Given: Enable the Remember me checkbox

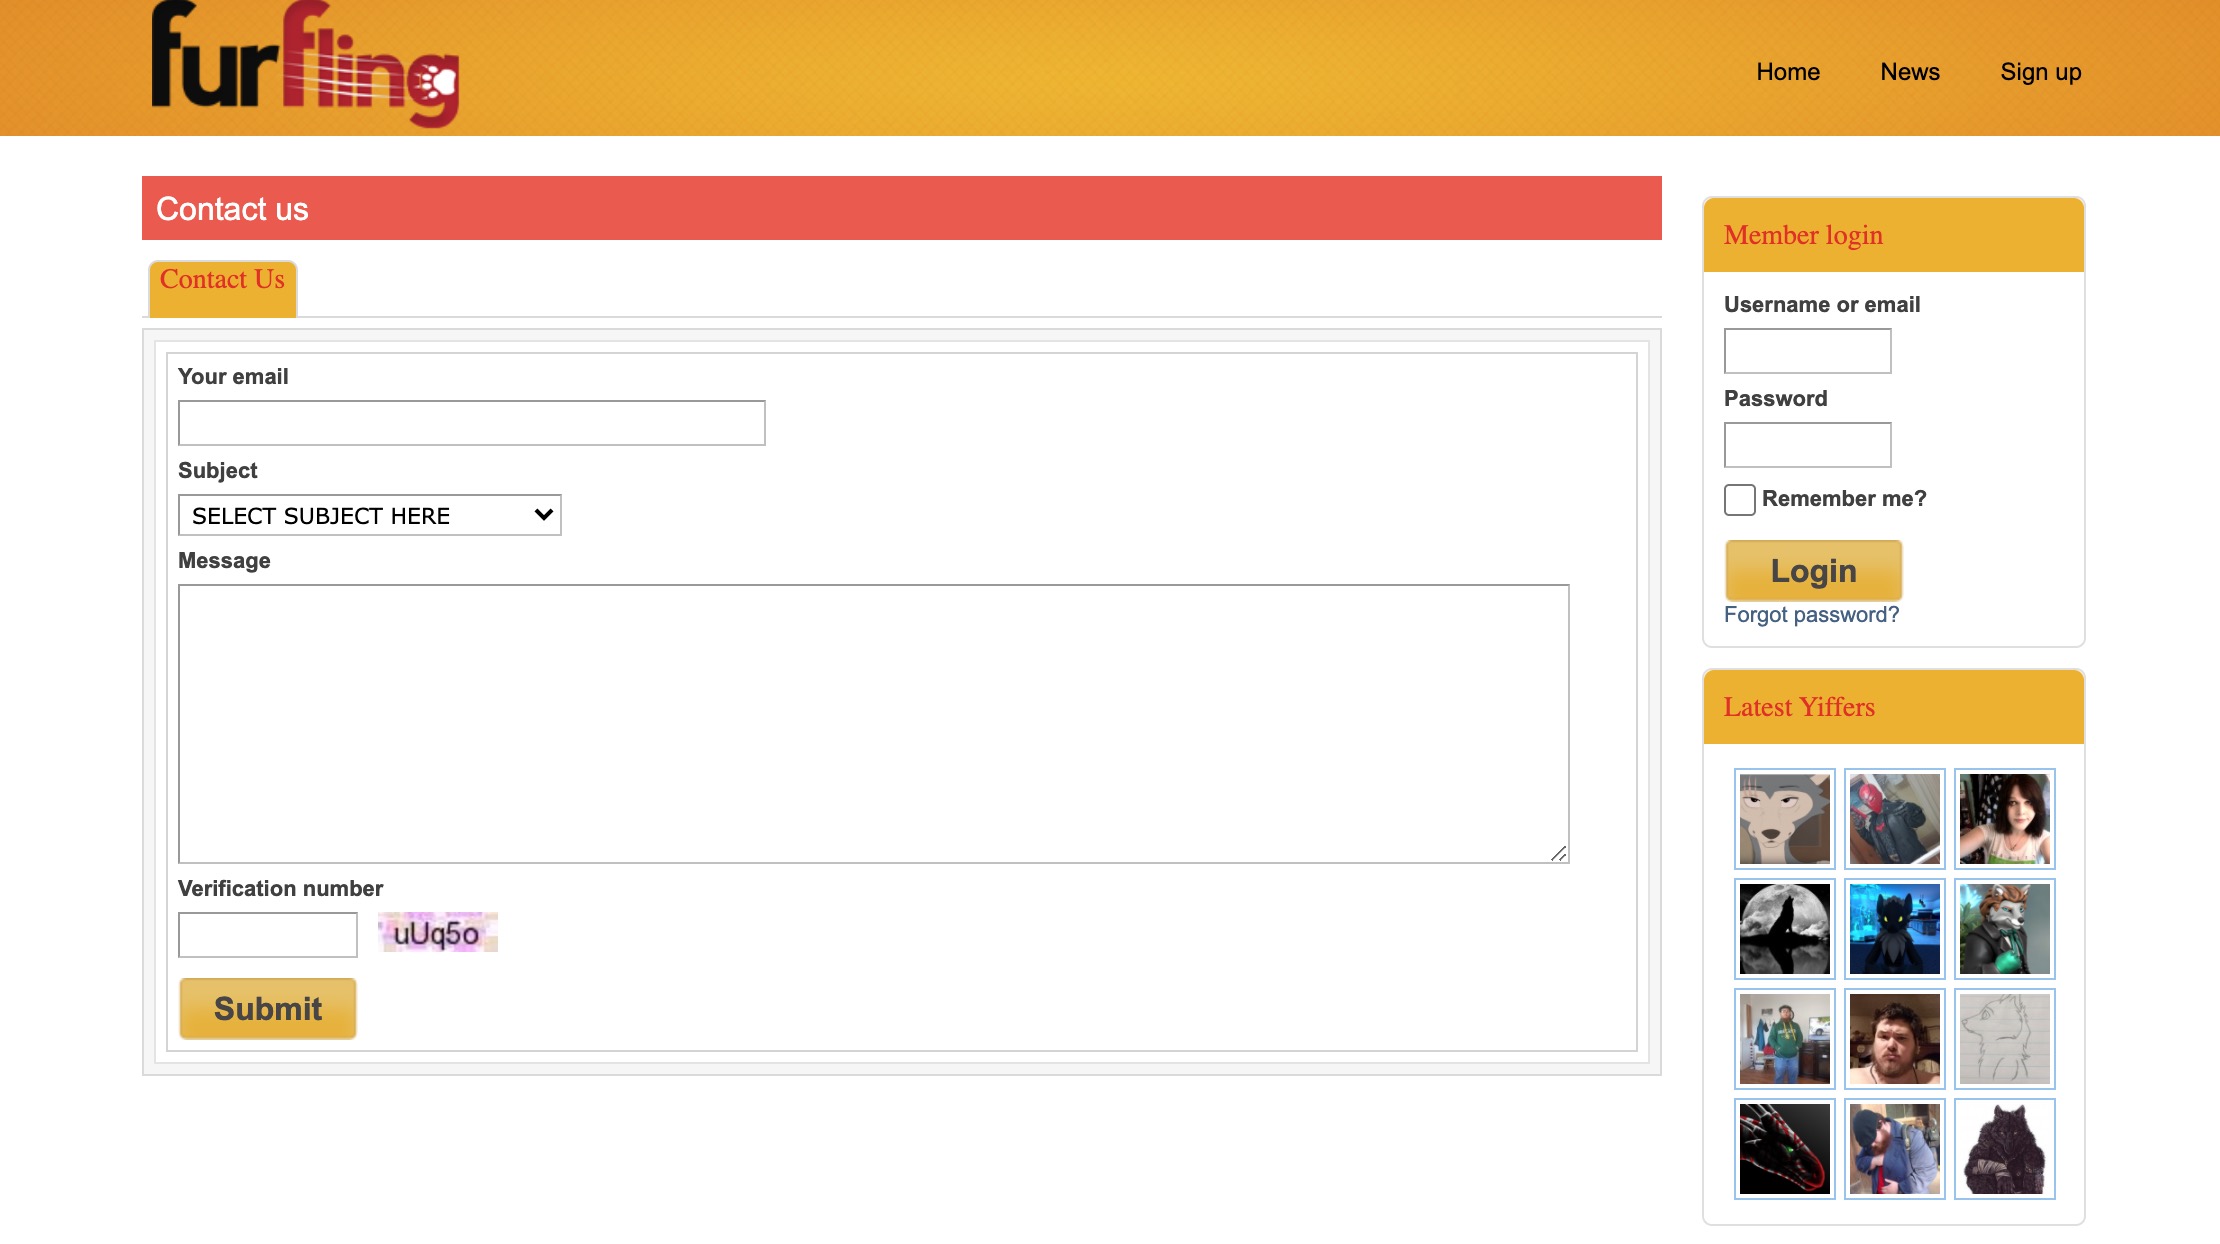Looking at the screenshot, I should tap(1740, 499).
